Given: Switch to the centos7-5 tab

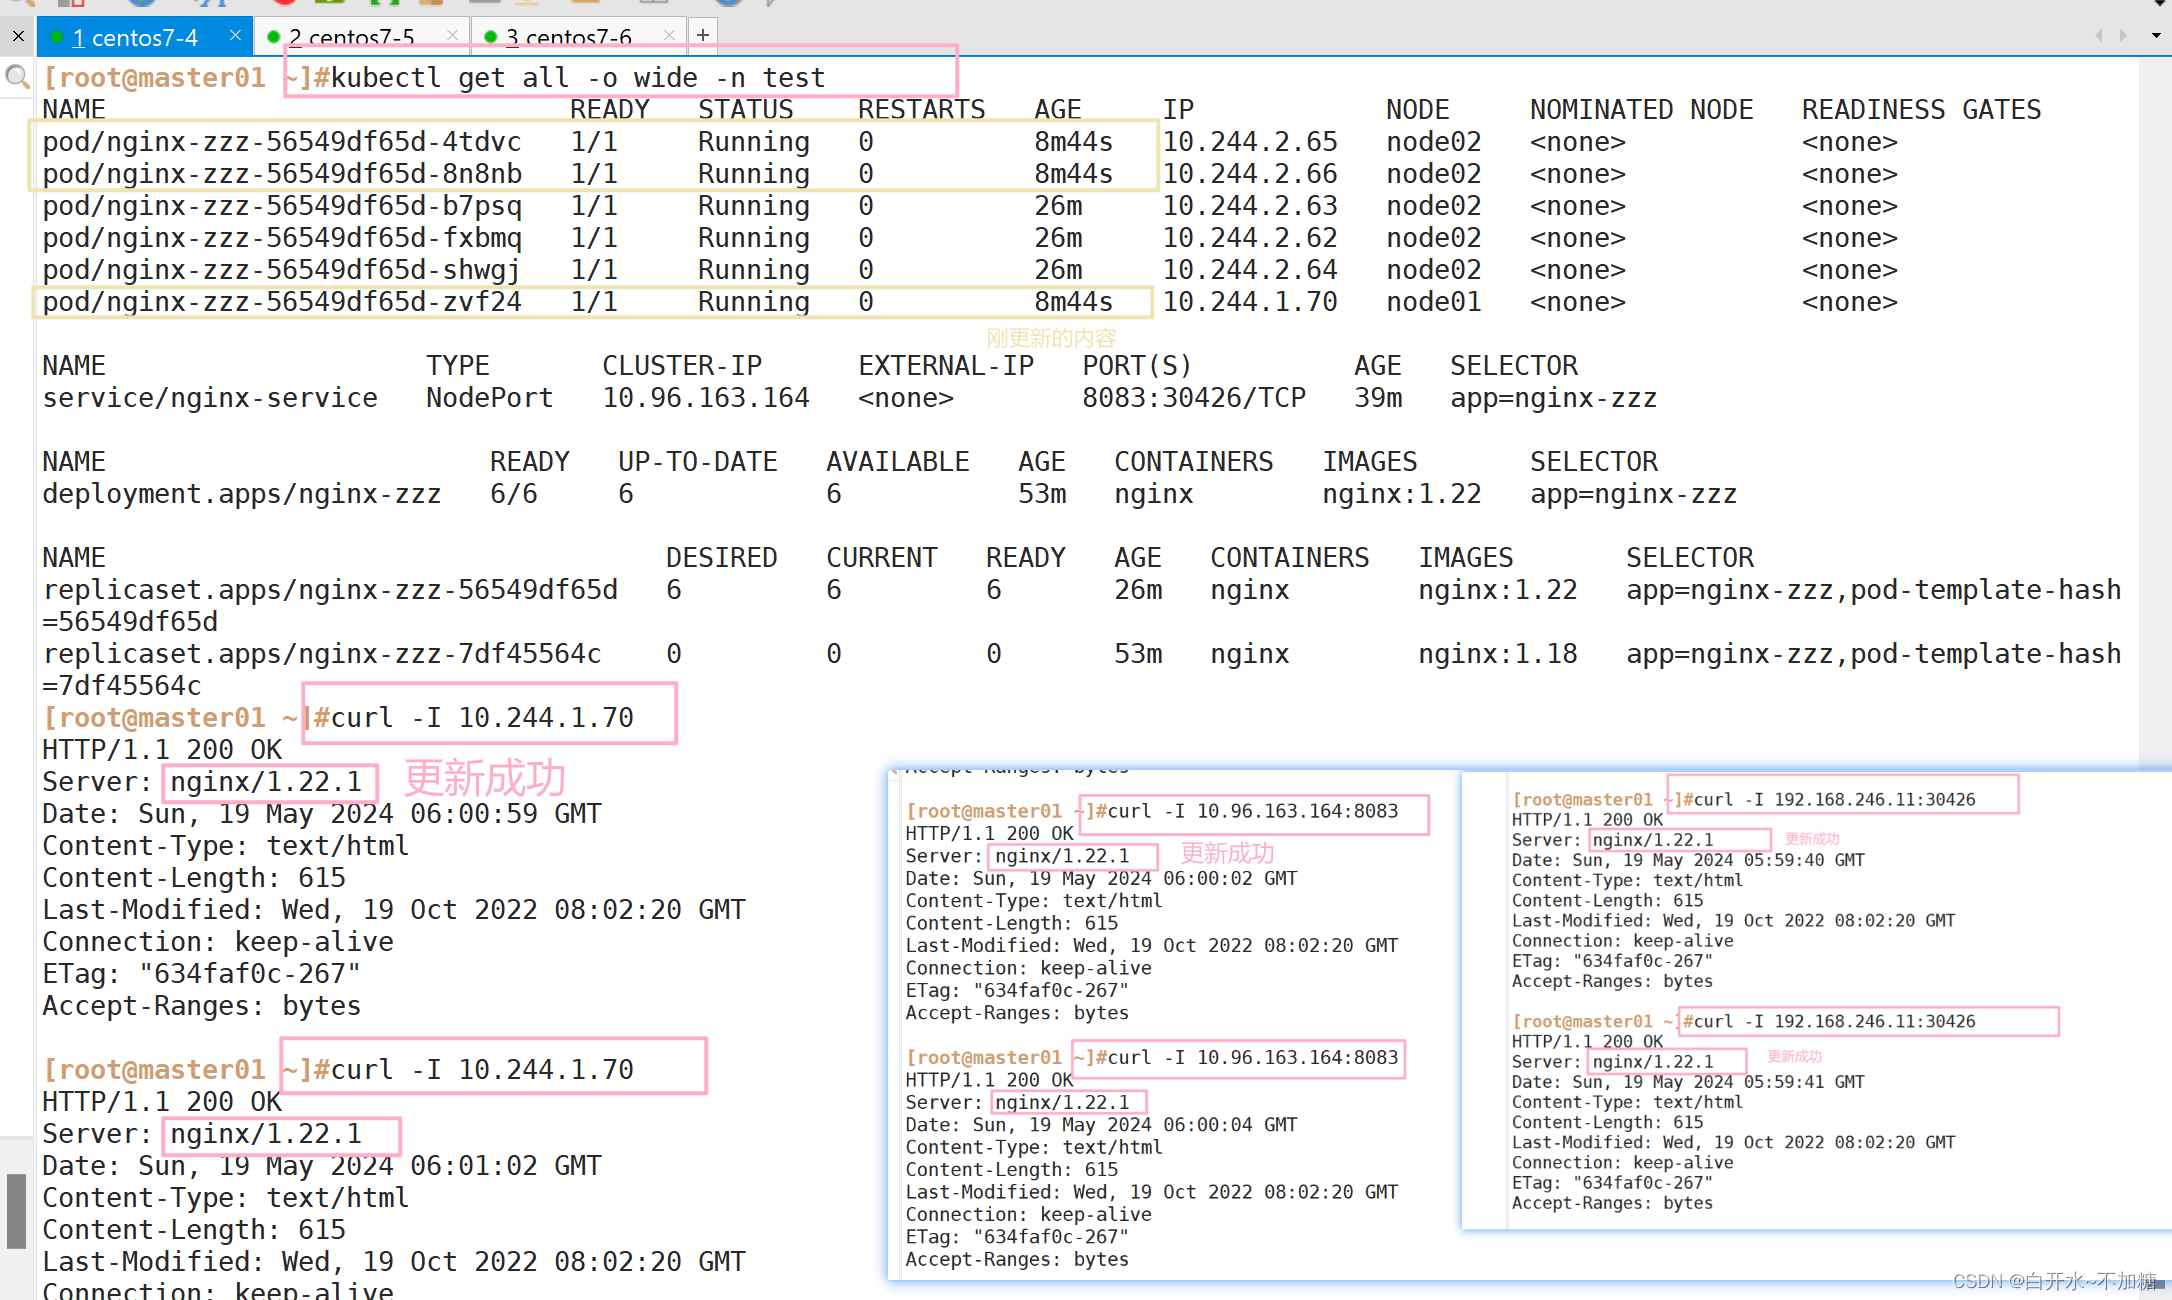Looking at the screenshot, I should point(351,38).
